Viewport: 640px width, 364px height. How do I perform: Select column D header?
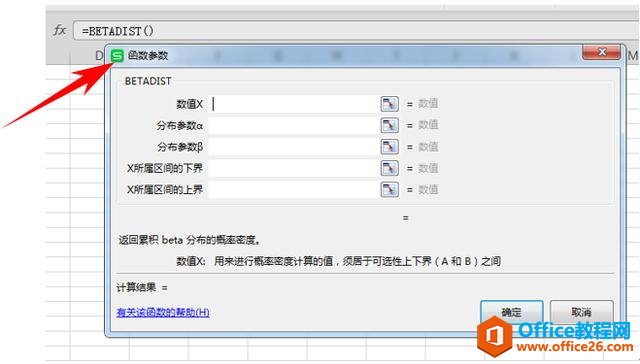pos(99,55)
